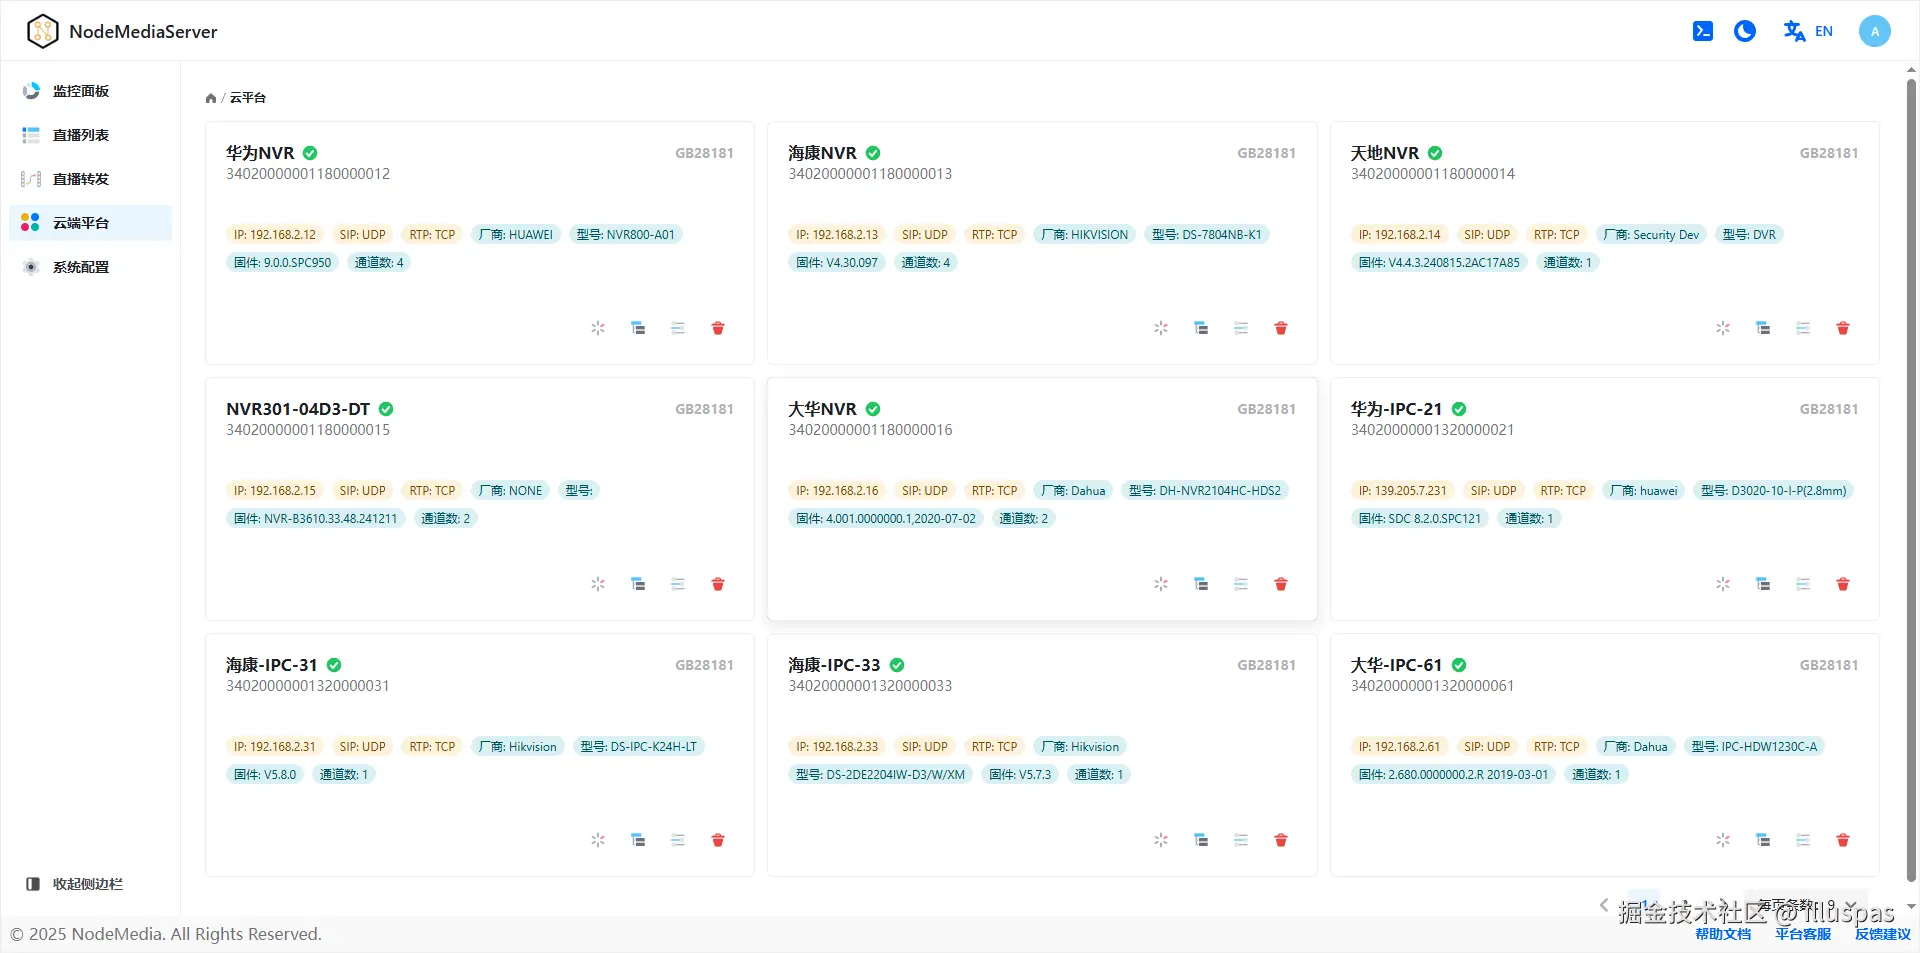This screenshot has height=953, width=1920.
Task: Click the 固件: V5.8.0 tag
Action: [x=265, y=775]
